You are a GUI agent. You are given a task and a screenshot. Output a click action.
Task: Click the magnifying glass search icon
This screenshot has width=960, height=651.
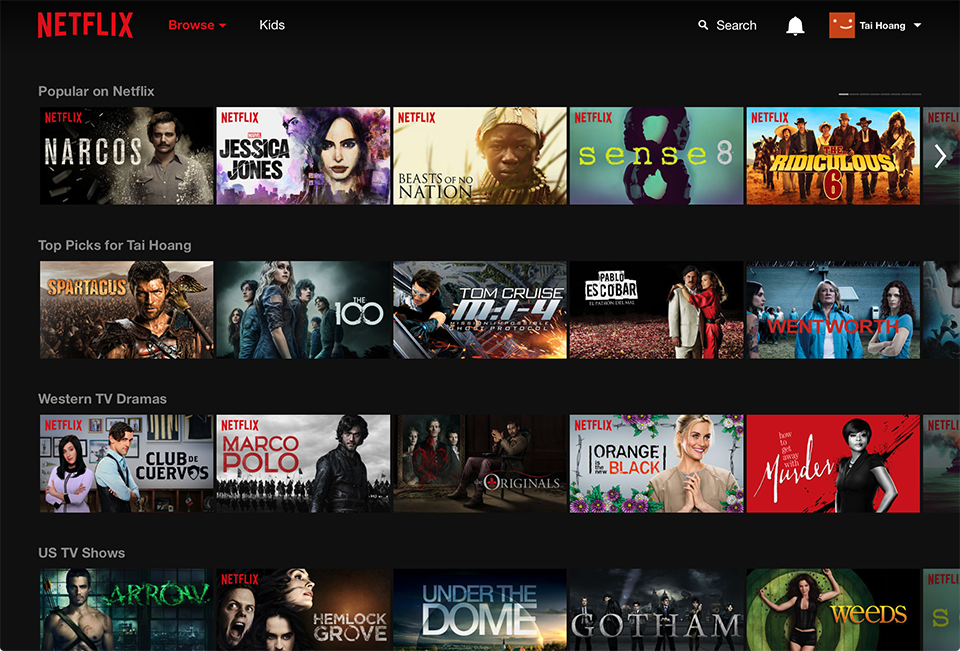(703, 26)
